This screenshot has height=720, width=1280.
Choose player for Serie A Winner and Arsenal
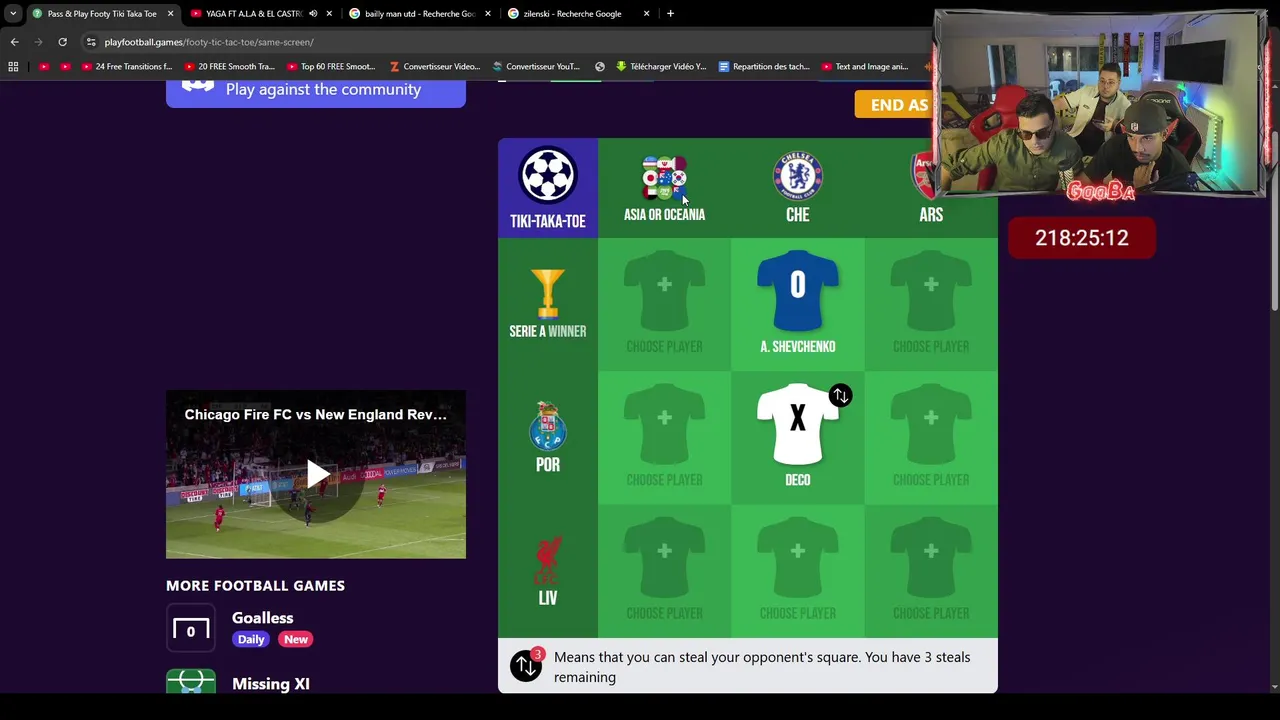[931, 304]
